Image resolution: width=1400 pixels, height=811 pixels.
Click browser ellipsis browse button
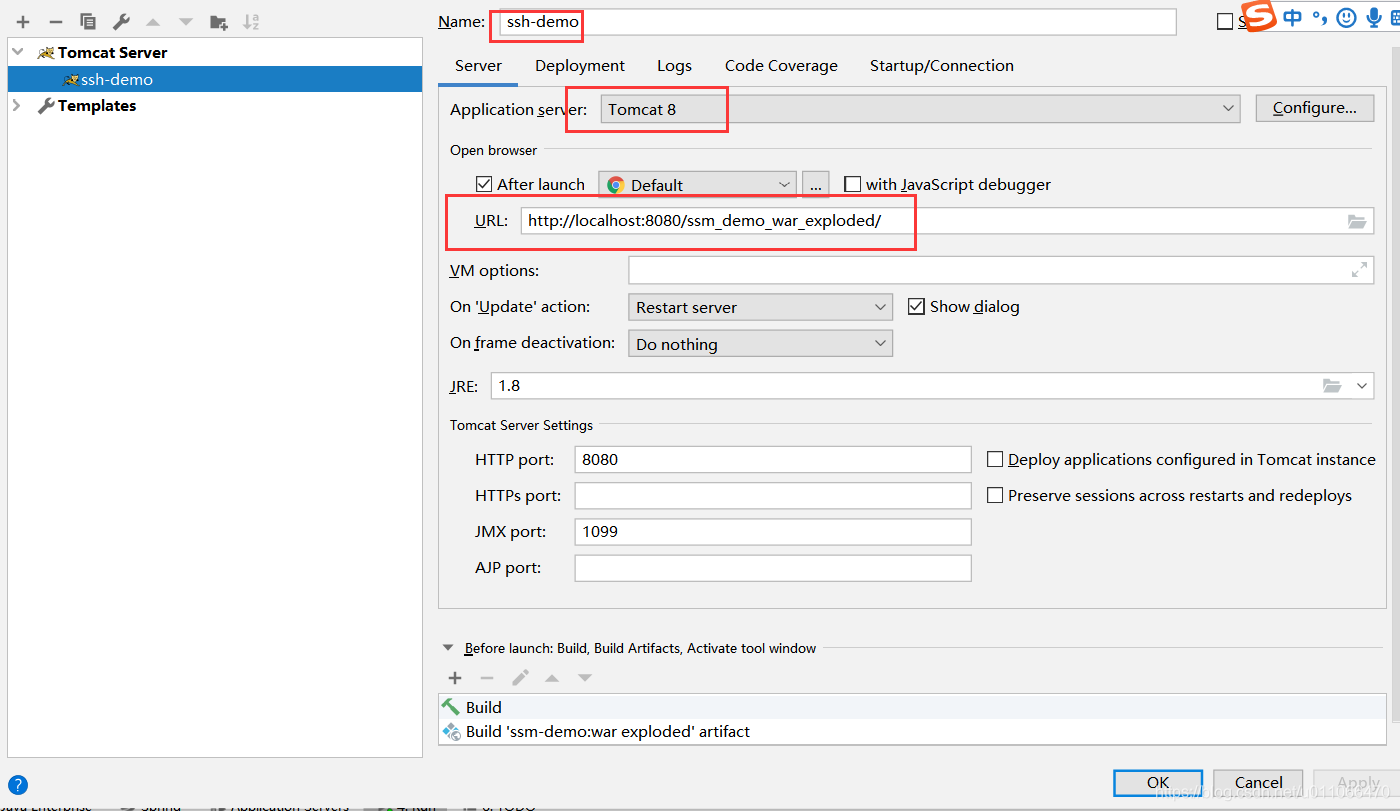(x=816, y=185)
